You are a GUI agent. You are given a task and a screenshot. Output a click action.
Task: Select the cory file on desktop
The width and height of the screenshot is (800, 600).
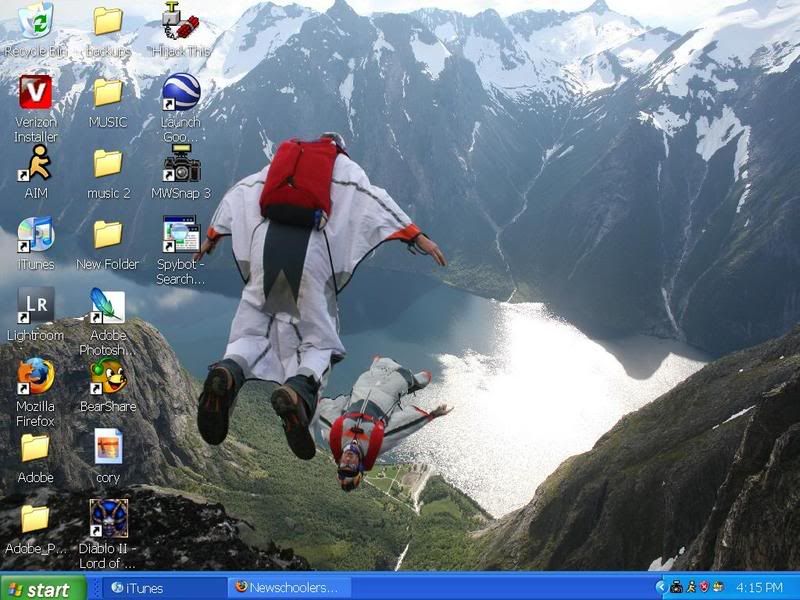pos(108,448)
